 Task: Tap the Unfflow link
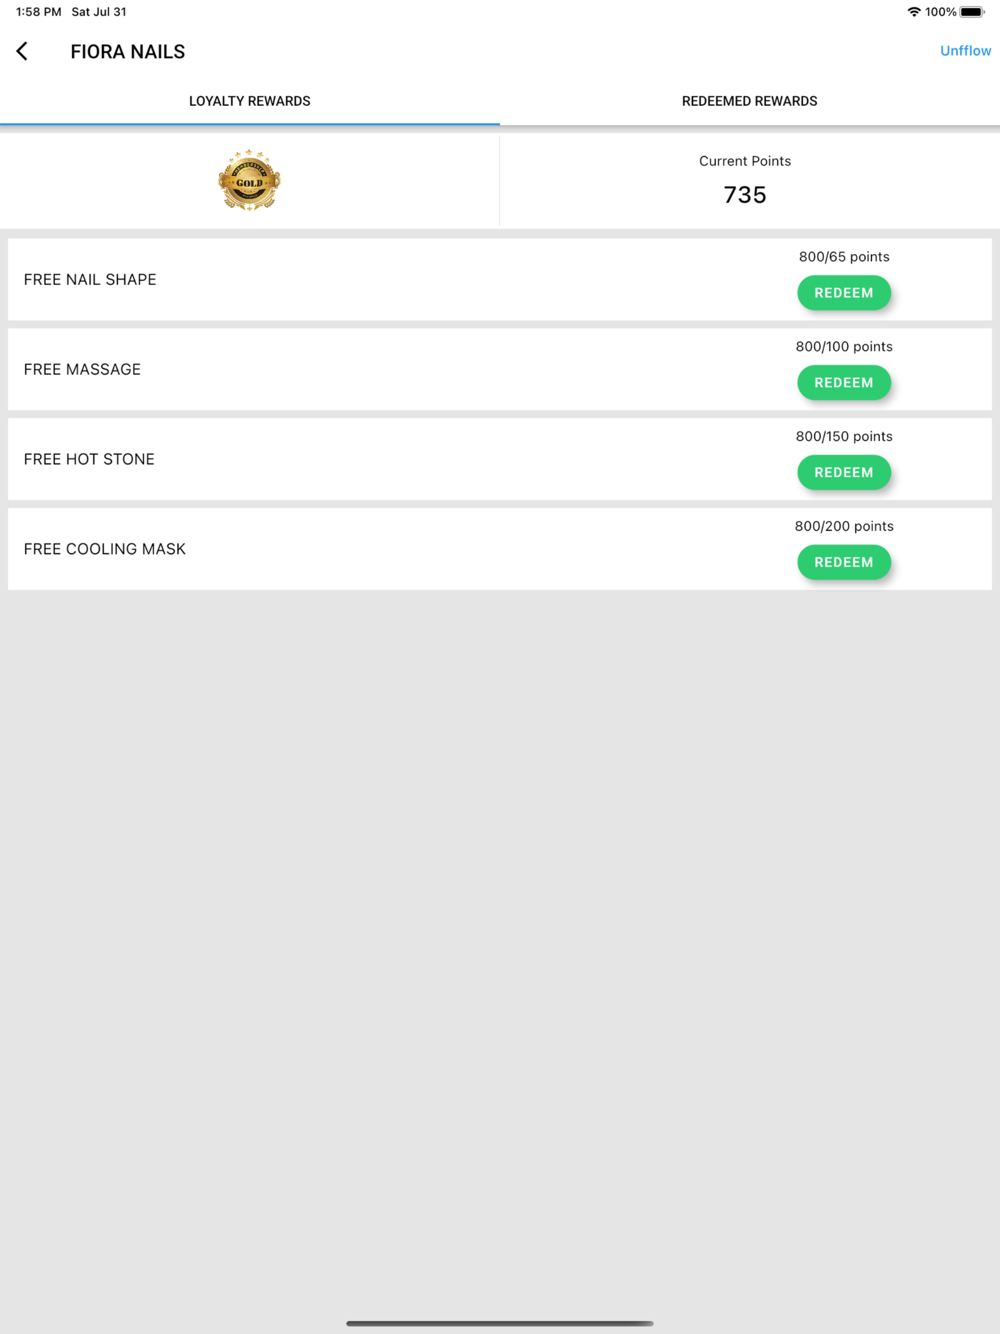tap(966, 51)
